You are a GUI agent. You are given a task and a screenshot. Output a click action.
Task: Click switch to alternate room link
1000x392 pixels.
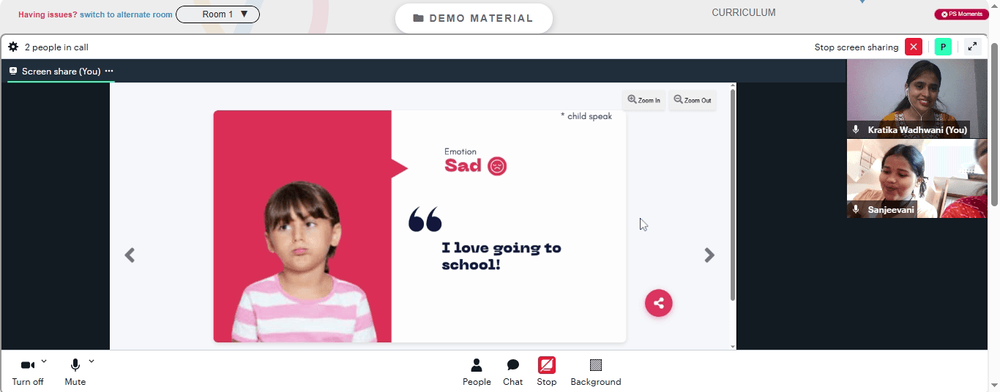(126, 14)
